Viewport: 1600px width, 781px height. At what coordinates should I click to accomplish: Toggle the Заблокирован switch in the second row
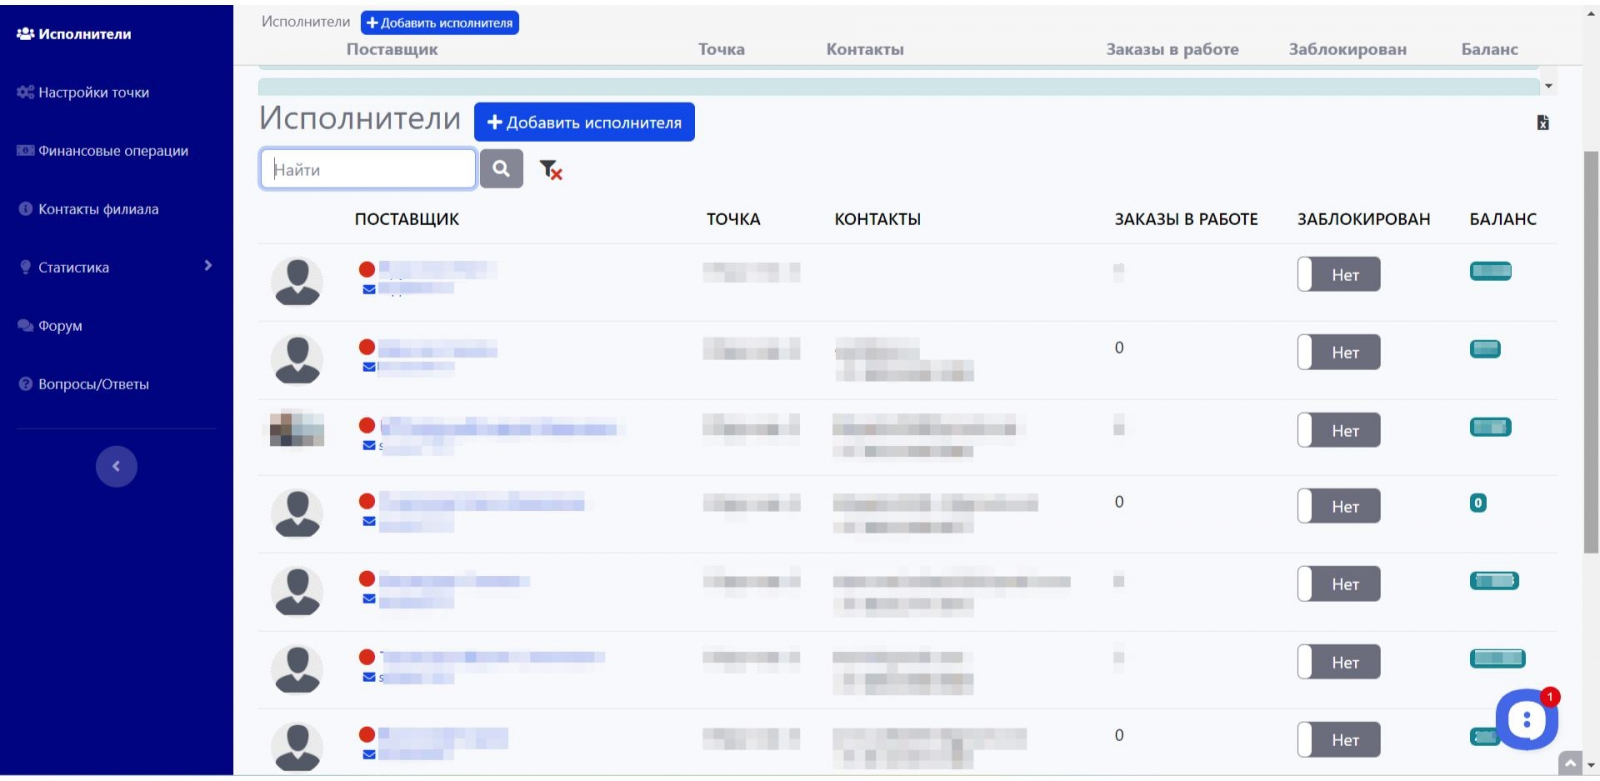[1339, 352]
